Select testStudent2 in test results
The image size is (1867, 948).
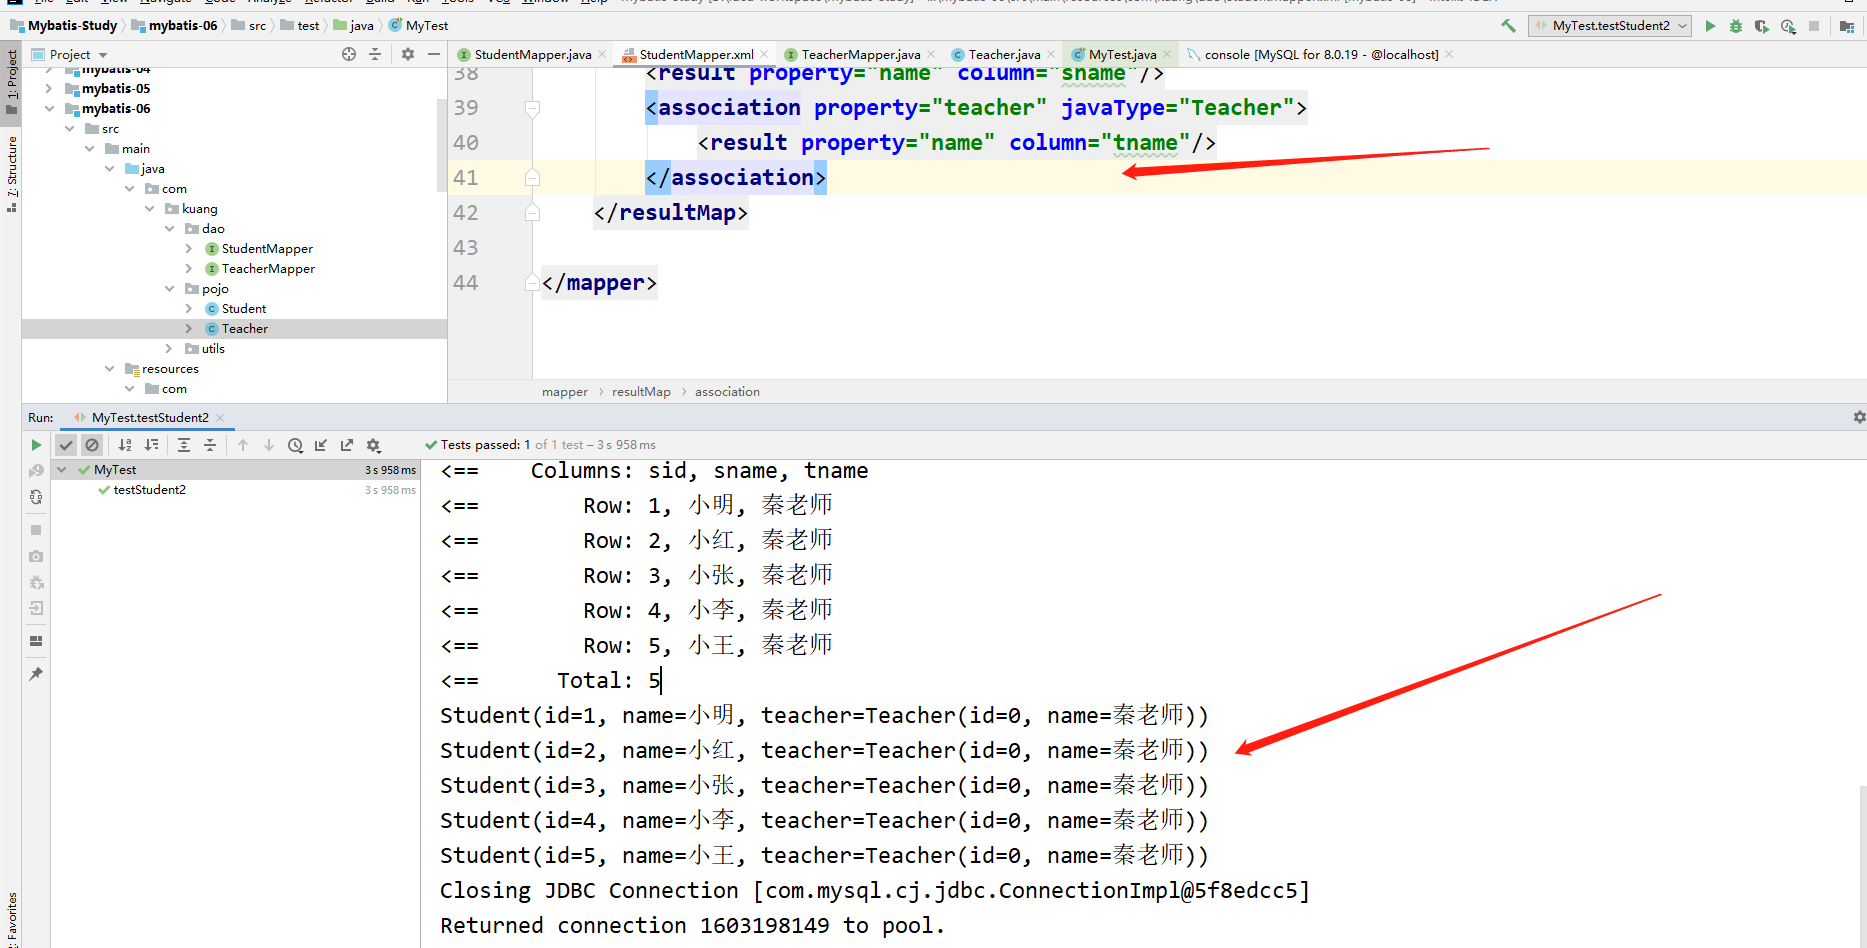click(149, 490)
